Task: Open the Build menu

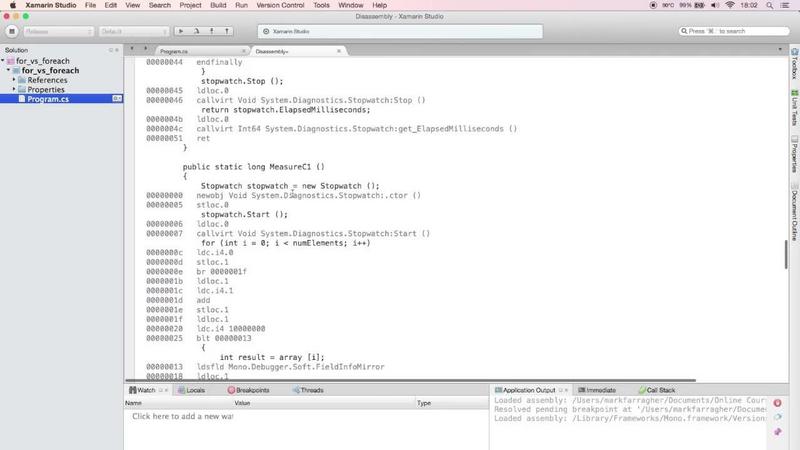Action: point(218,5)
